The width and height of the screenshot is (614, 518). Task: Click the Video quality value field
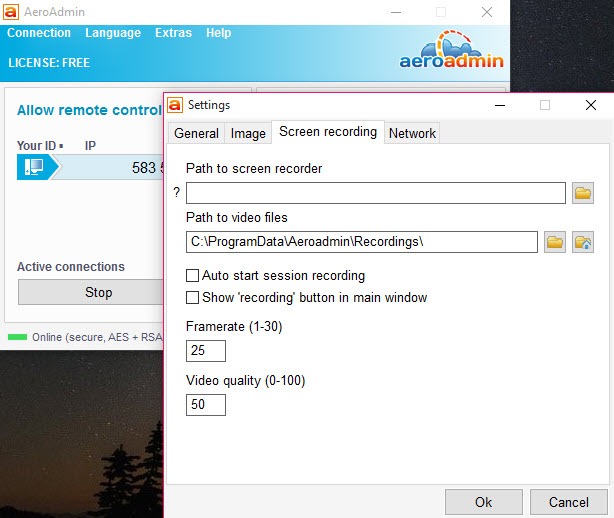click(206, 405)
